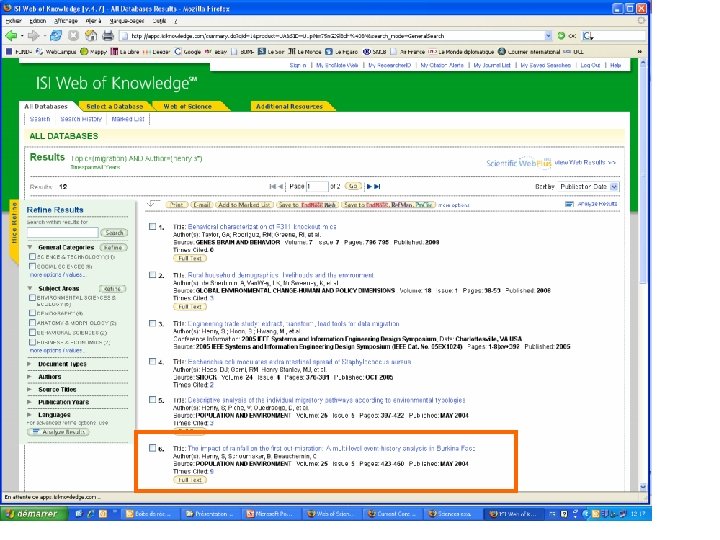Open Le Monde diplomatique bookmark
Viewport: 720px width, 540px height.
tap(461, 52)
